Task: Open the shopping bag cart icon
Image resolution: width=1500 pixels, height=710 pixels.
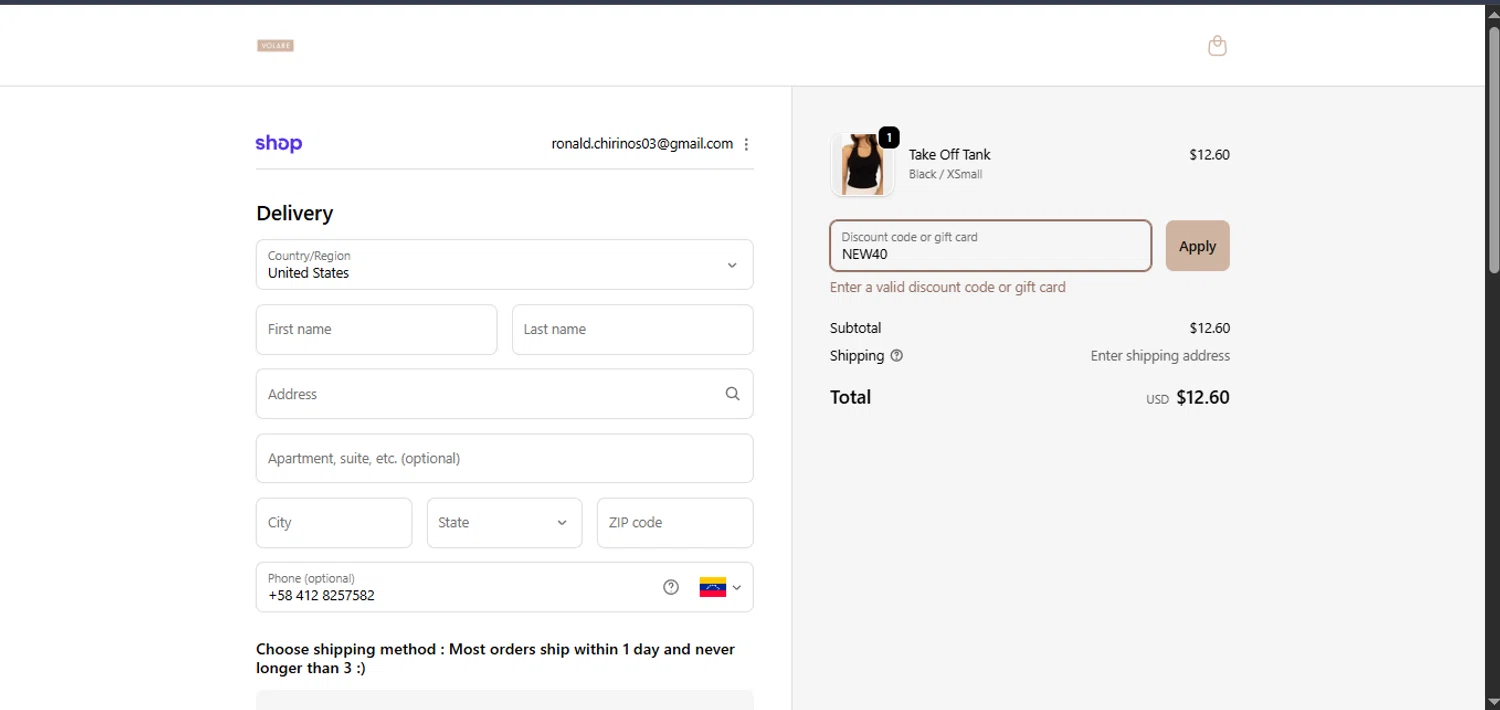Action: click(x=1217, y=45)
